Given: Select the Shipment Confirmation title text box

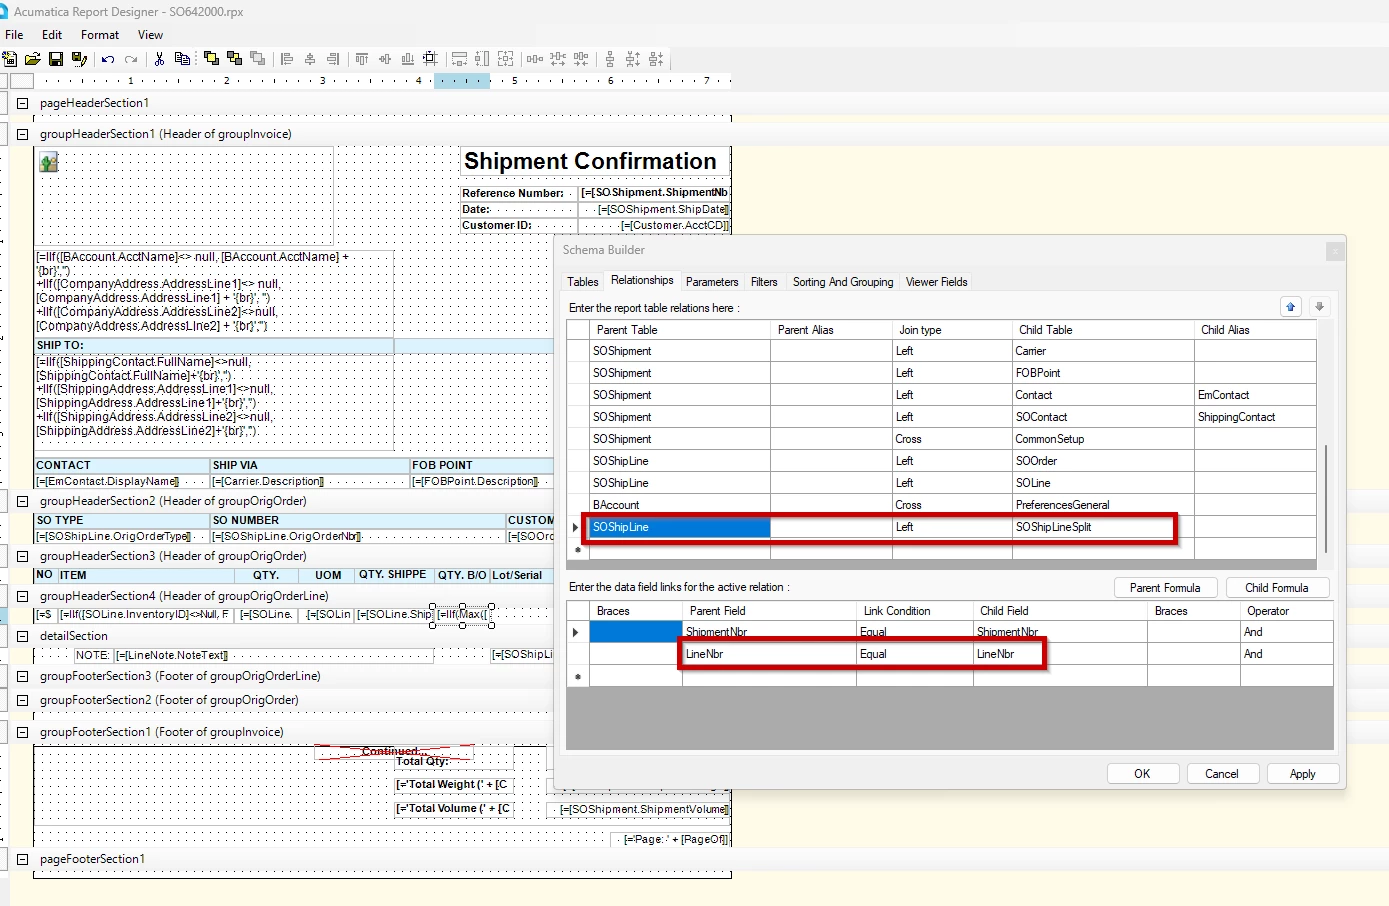Looking at the screenshot, I should pyautogui.click(x=595, y=161).
